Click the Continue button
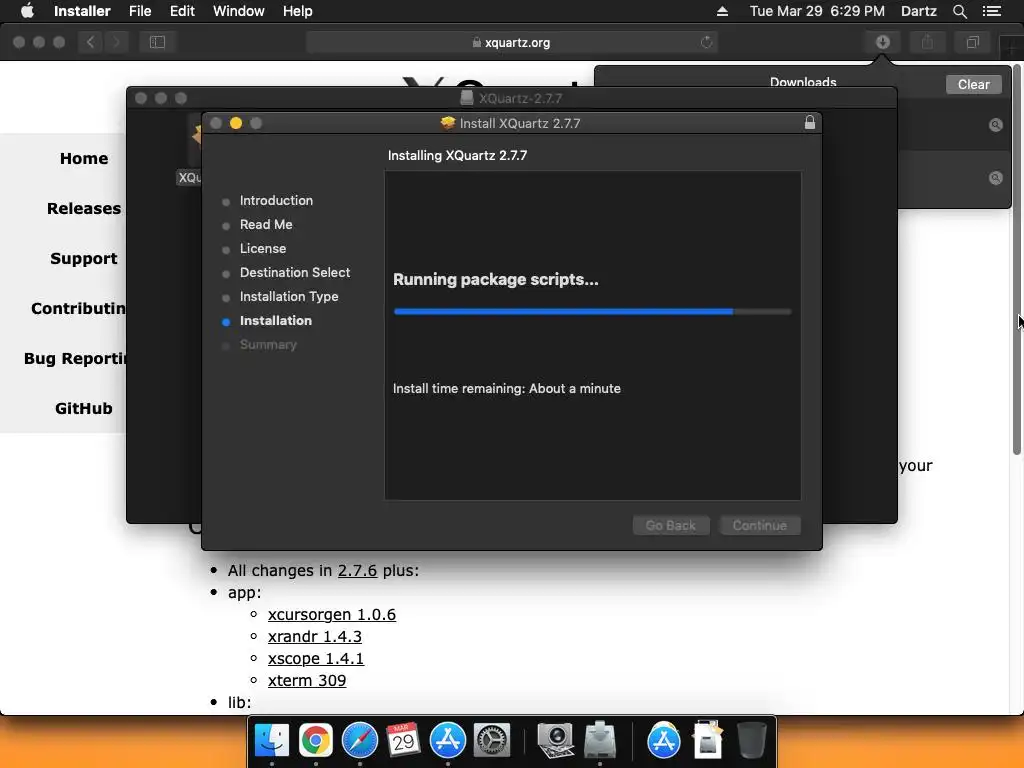This screenshot has height=768, width=1024. tap(760, 525)
